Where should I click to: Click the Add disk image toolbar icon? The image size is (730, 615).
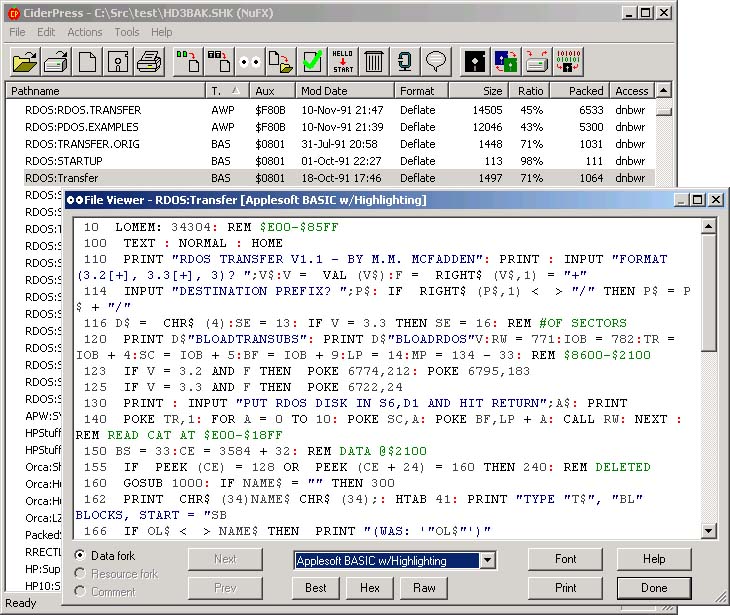(219, 61)
